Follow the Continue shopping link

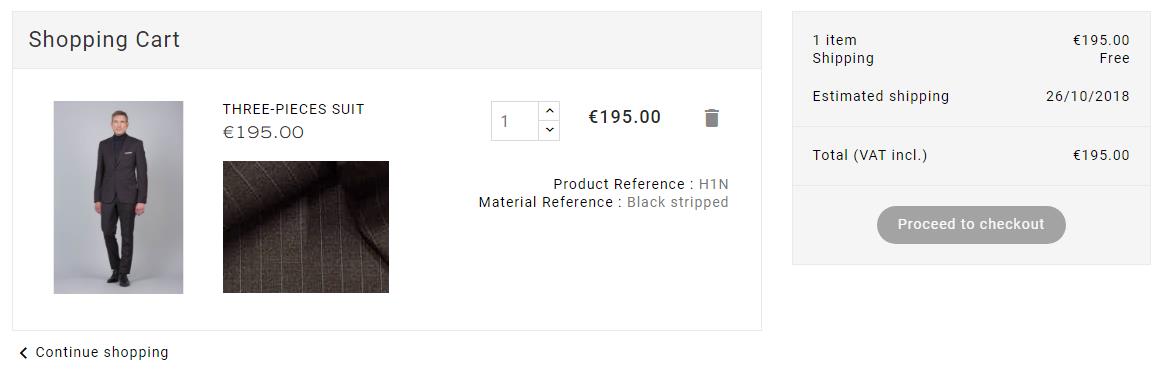102,352
